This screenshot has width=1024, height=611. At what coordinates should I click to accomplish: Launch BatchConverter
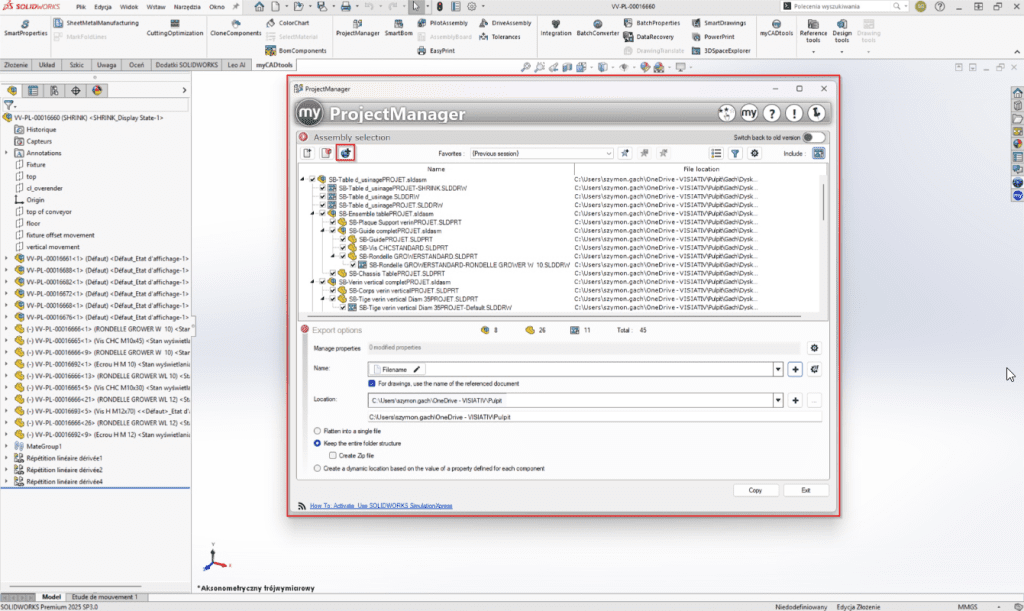coord(598,27)
